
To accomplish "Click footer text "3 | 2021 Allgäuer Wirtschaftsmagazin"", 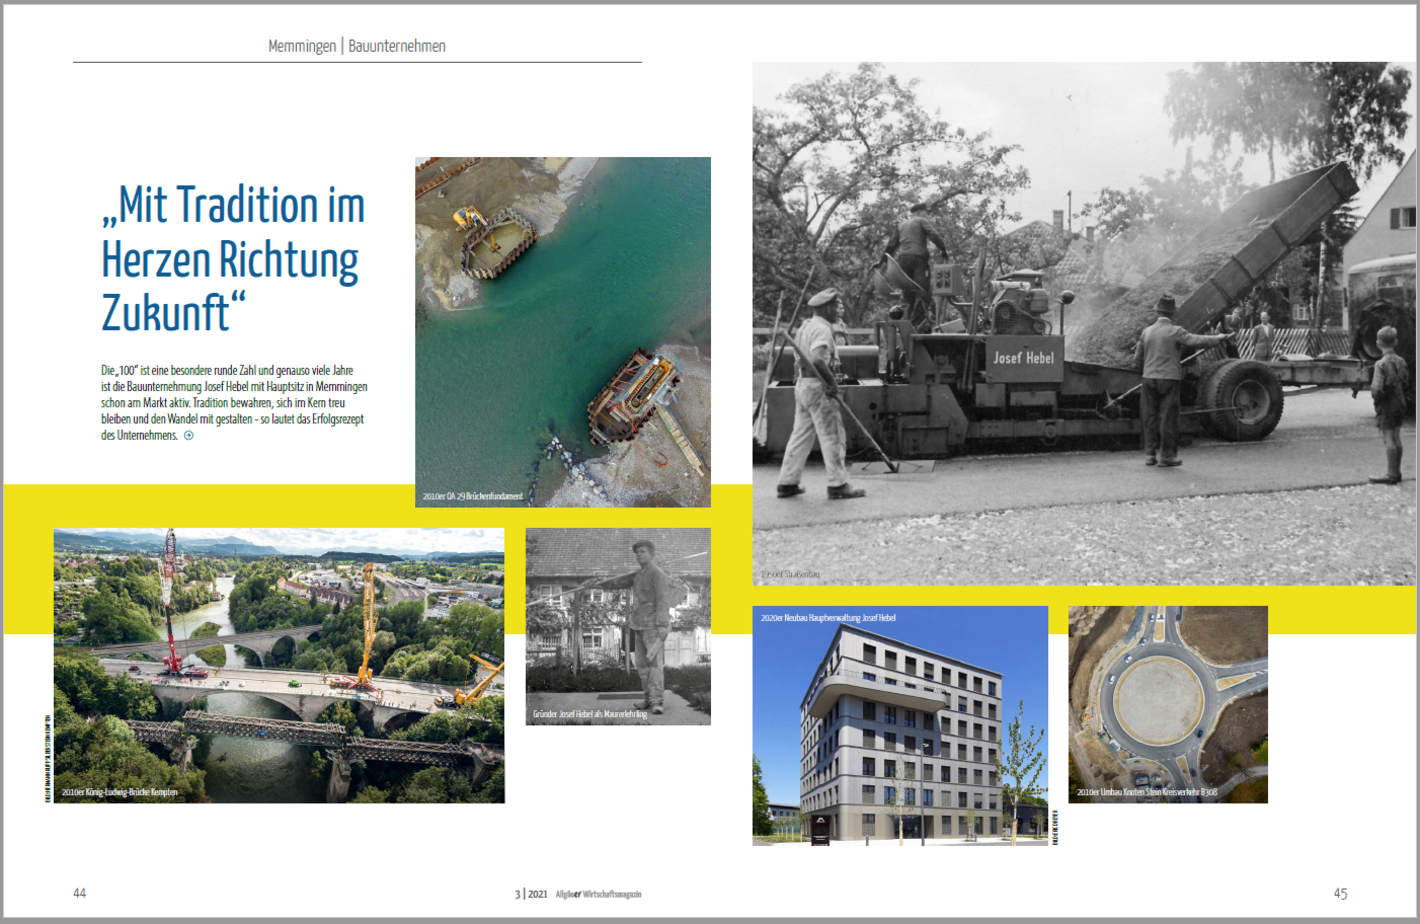I will (578, 894).
